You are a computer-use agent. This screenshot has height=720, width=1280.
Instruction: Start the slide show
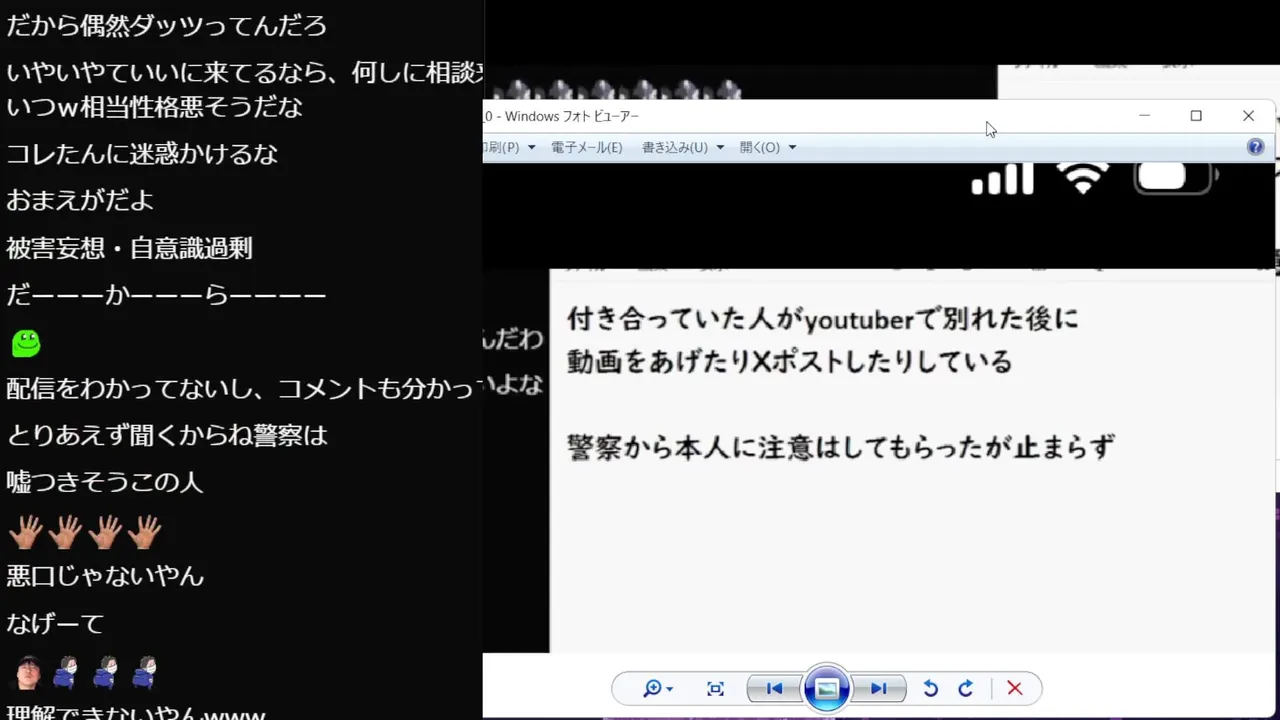(x=826, y=688)
